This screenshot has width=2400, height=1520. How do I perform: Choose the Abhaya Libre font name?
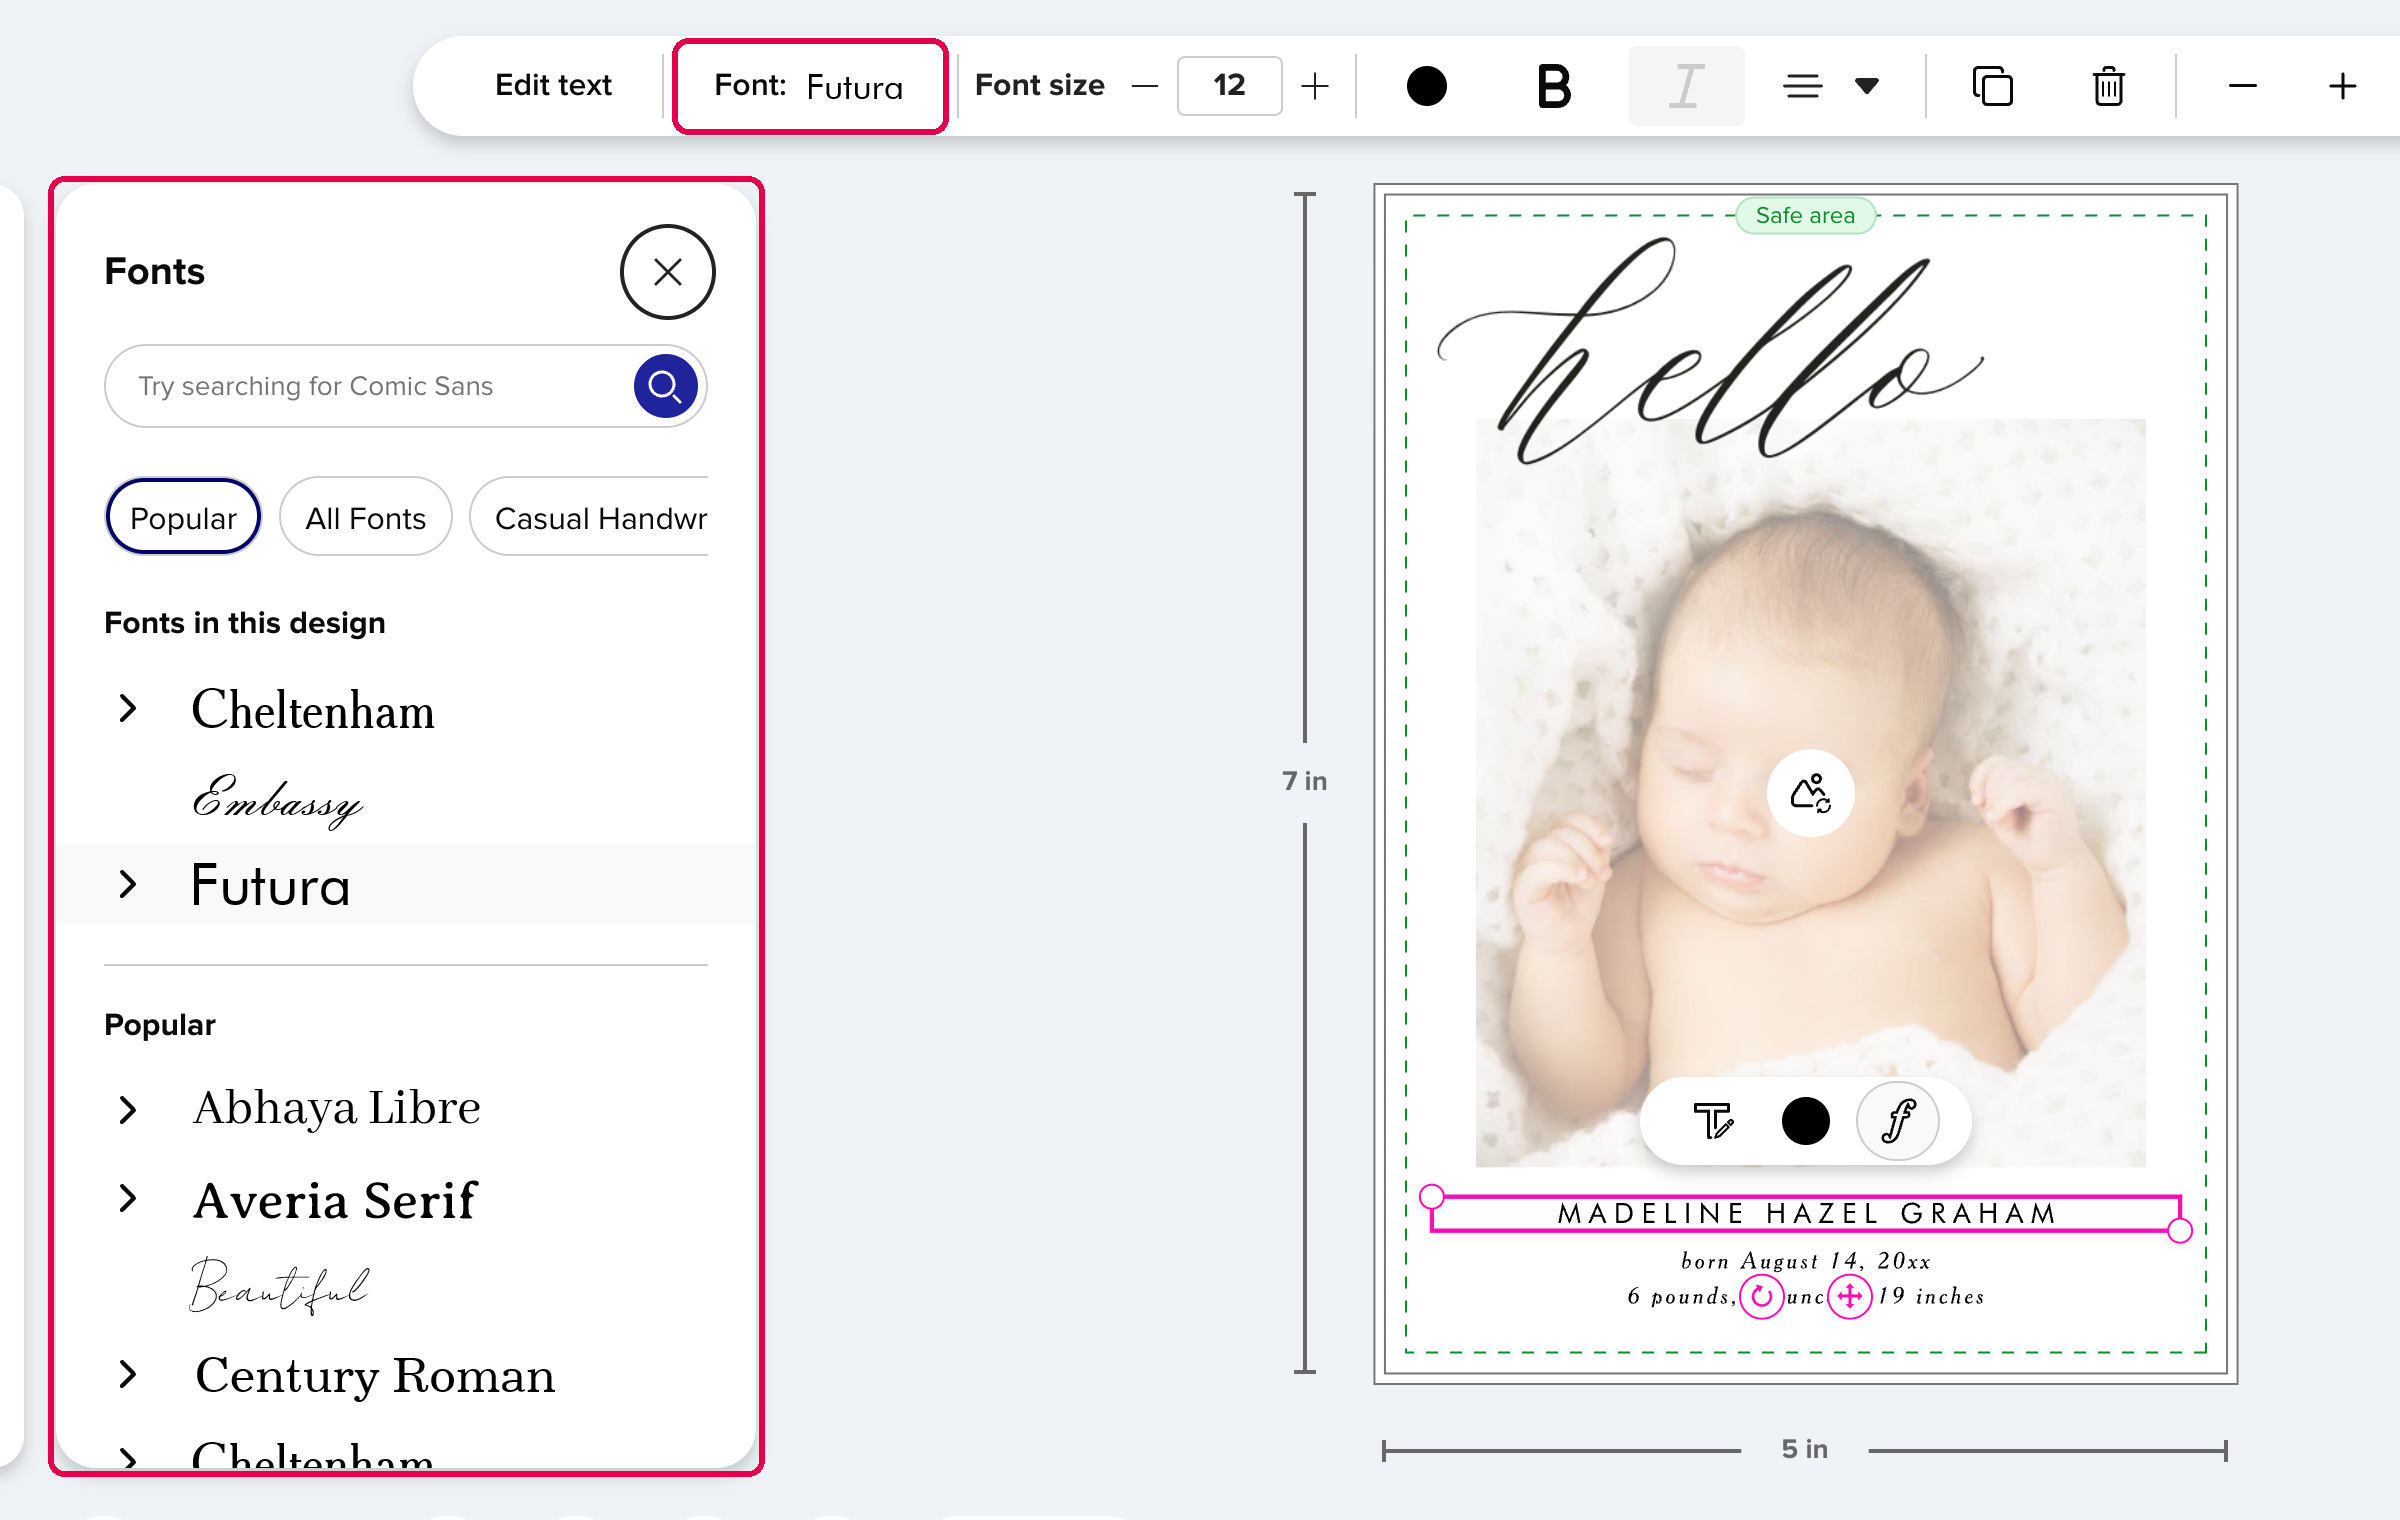[x=337, y=1108]
